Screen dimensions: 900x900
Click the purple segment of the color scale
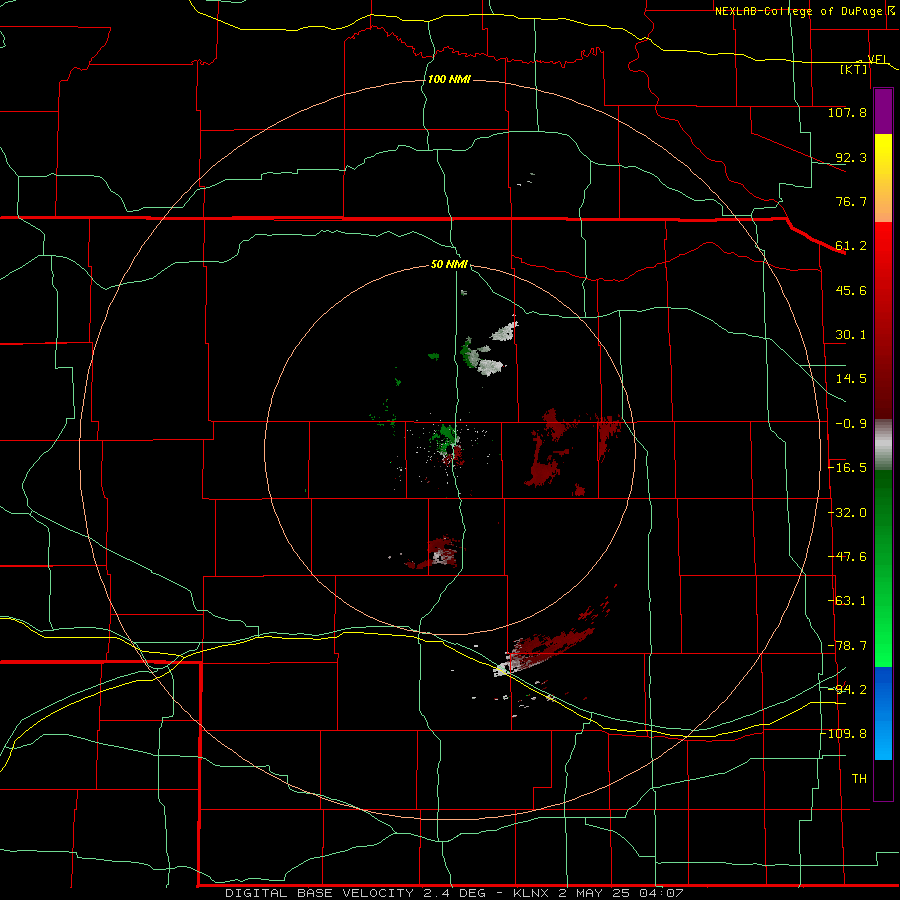pyautogui.click(x=883, y=112)
